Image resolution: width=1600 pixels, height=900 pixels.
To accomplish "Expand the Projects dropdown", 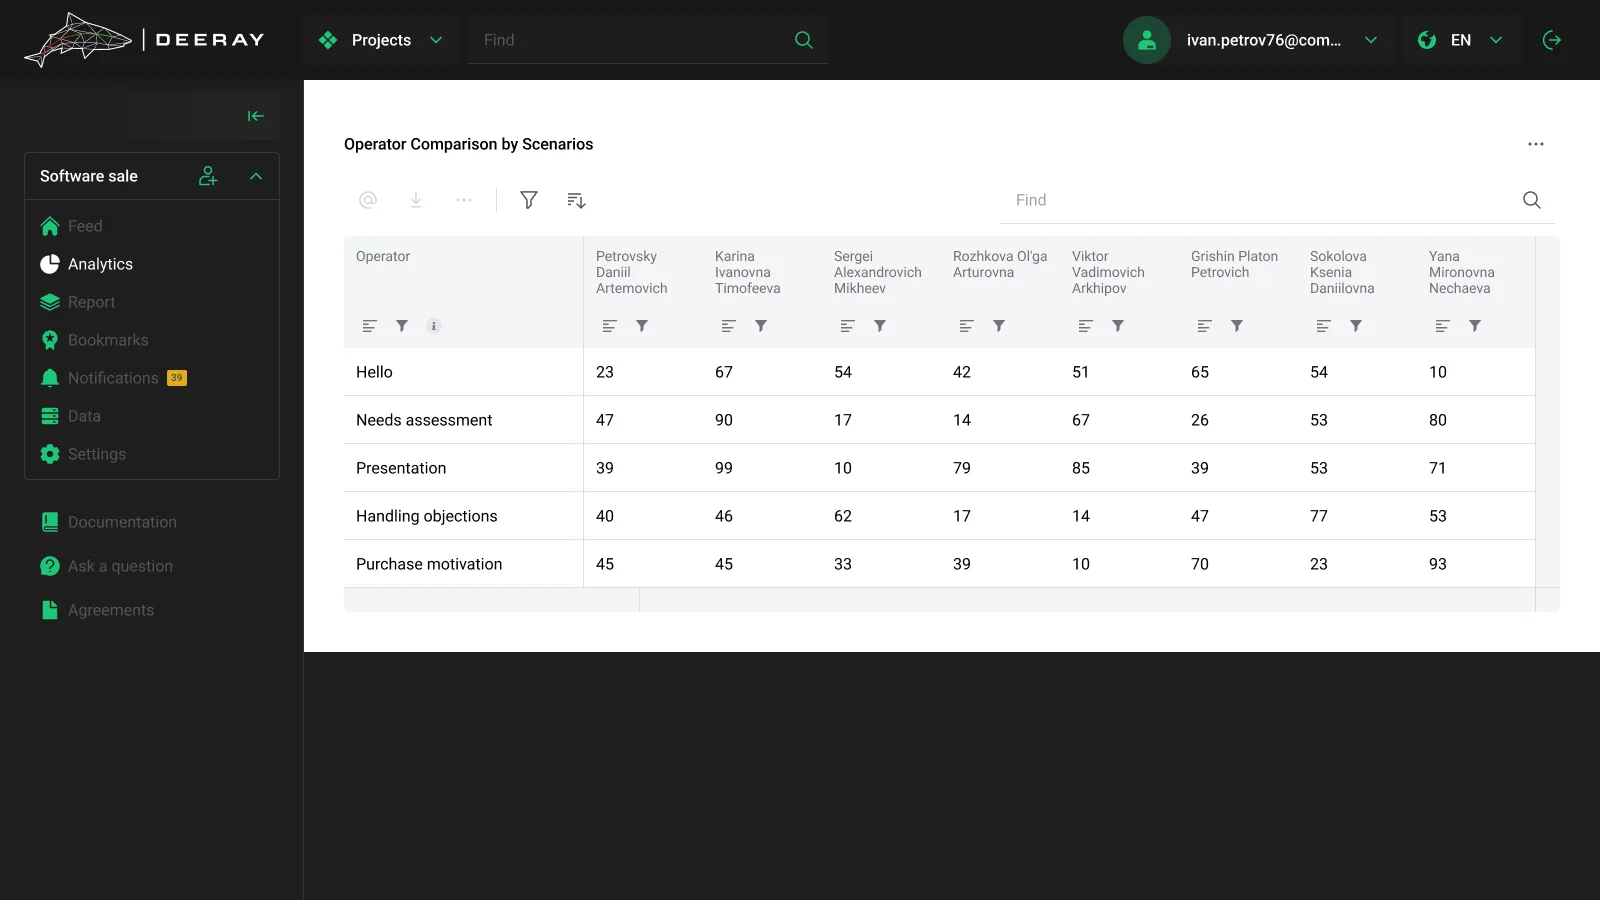I will (x=381, y=40).
